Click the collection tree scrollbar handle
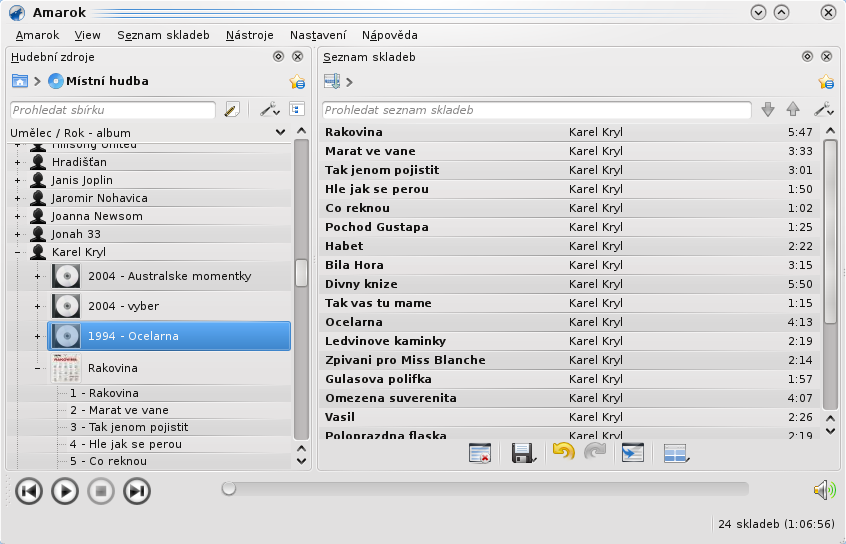The height and width of the screenshot is (544, 846). pos(302,273)
